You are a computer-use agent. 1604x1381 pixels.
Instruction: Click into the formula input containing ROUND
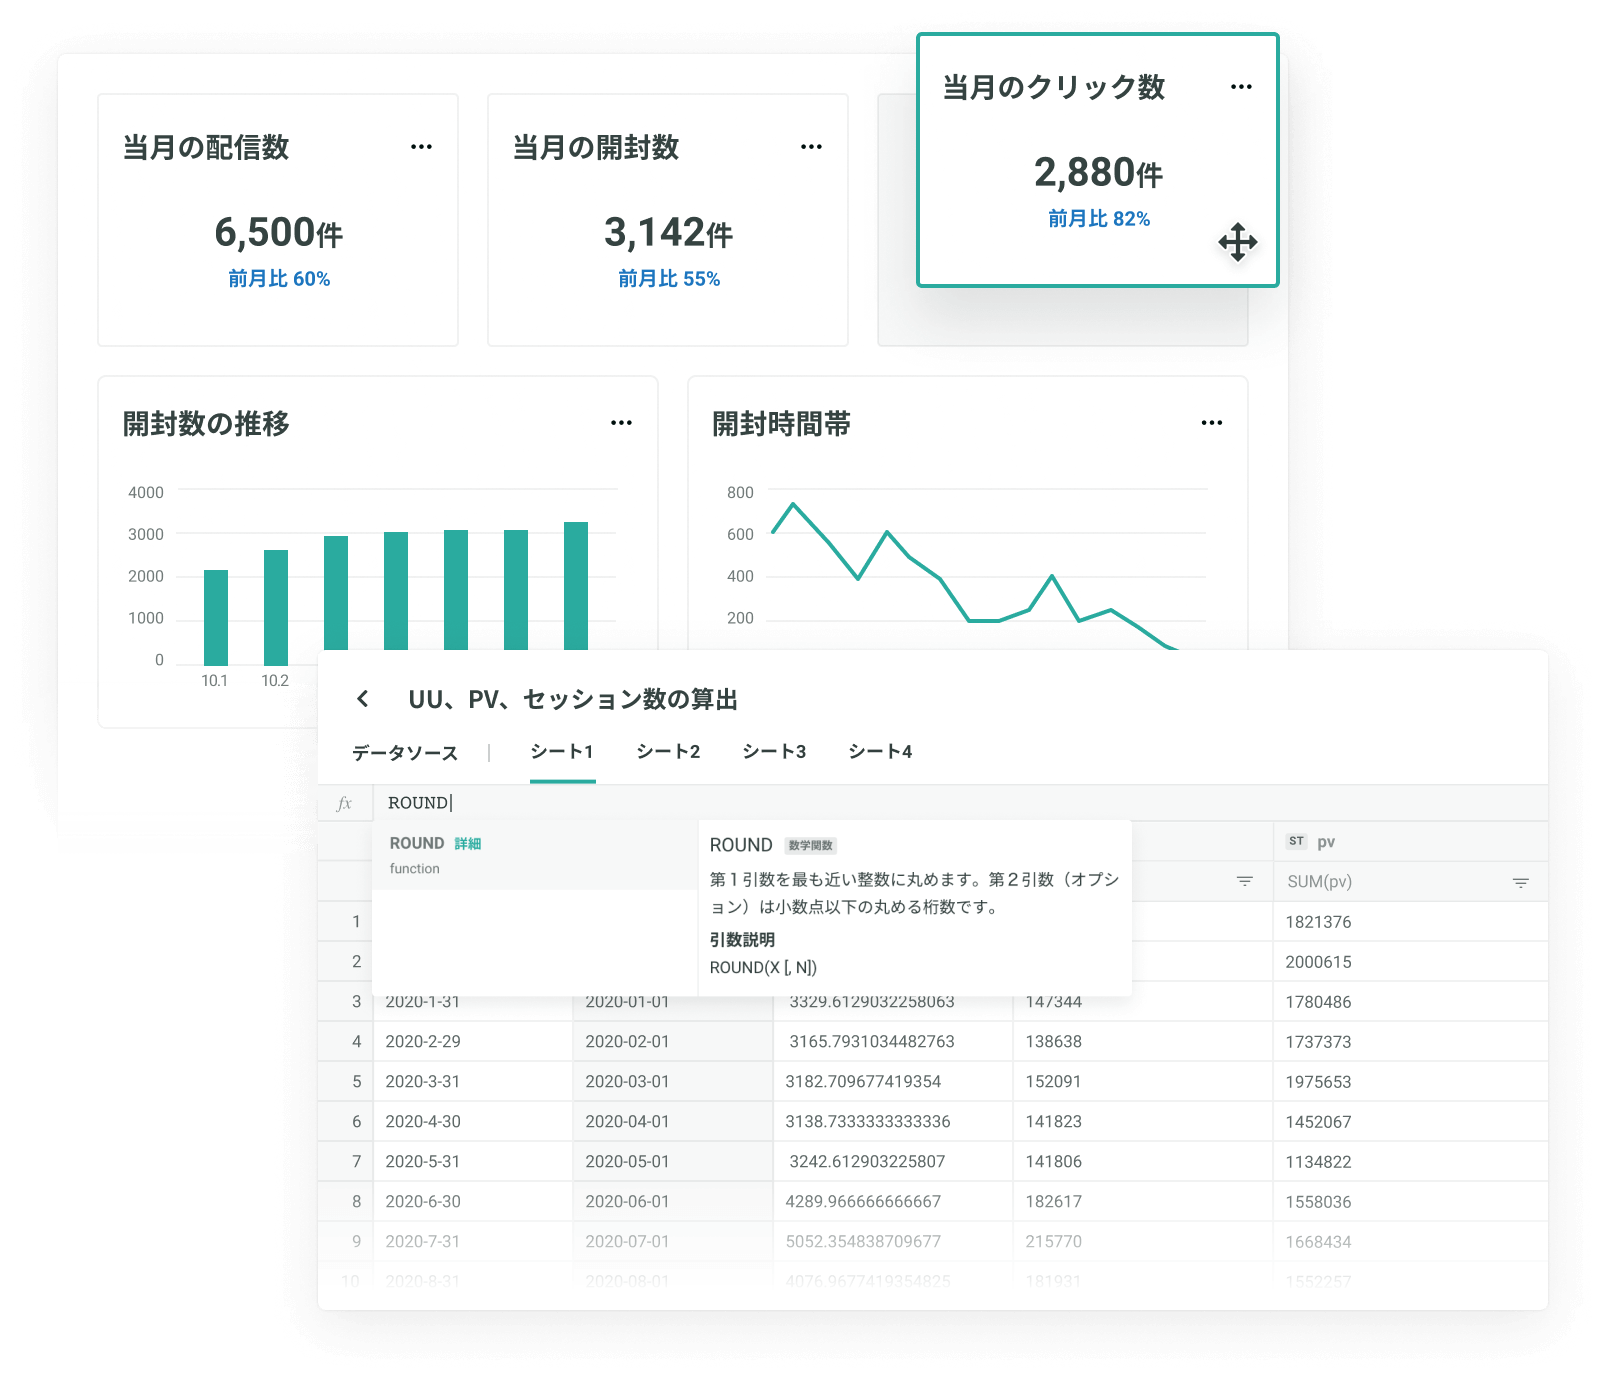click(800, 803)
